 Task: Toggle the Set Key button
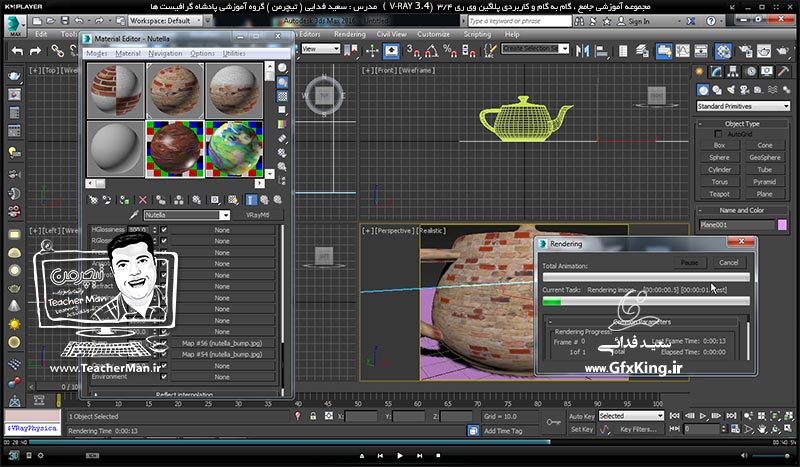582,429
